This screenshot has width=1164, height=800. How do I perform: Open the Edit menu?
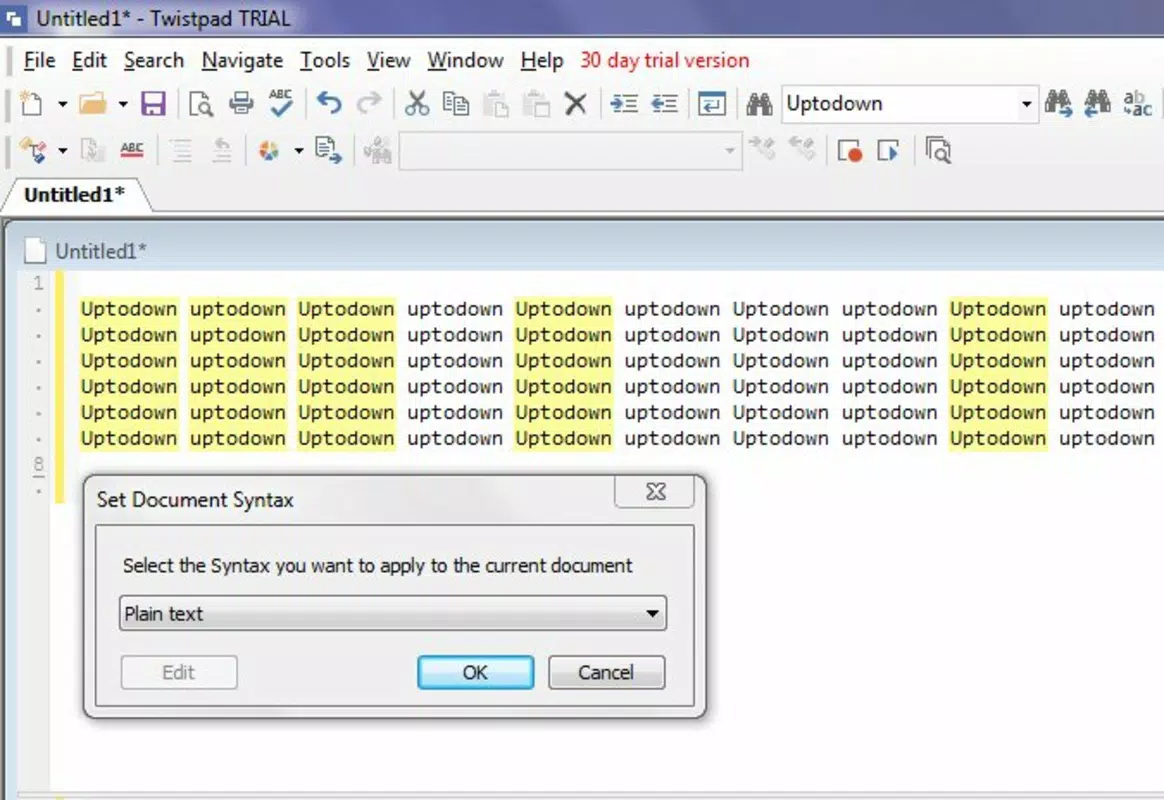pyautogui.click(x=89, y=60)
